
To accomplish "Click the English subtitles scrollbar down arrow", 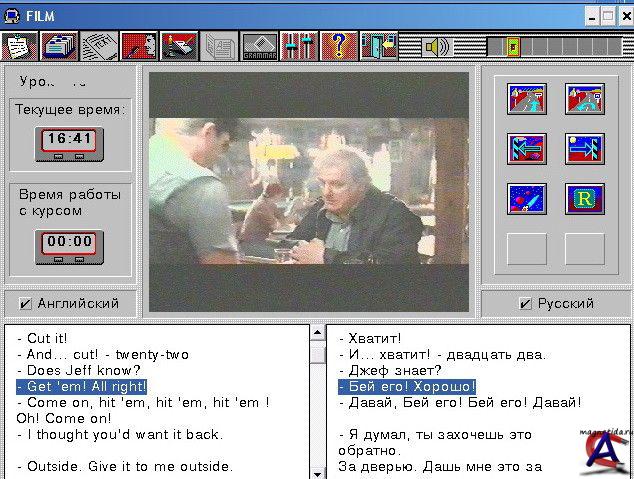I will (x=318, y=471).
